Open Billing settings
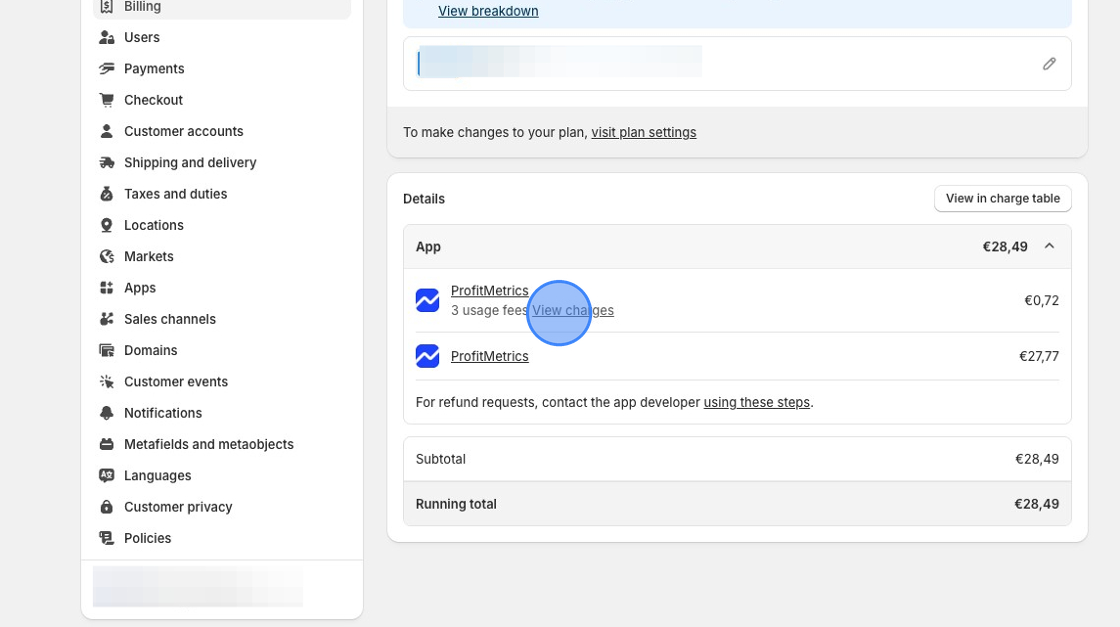 pyautogui.click(x=222, y=7)
